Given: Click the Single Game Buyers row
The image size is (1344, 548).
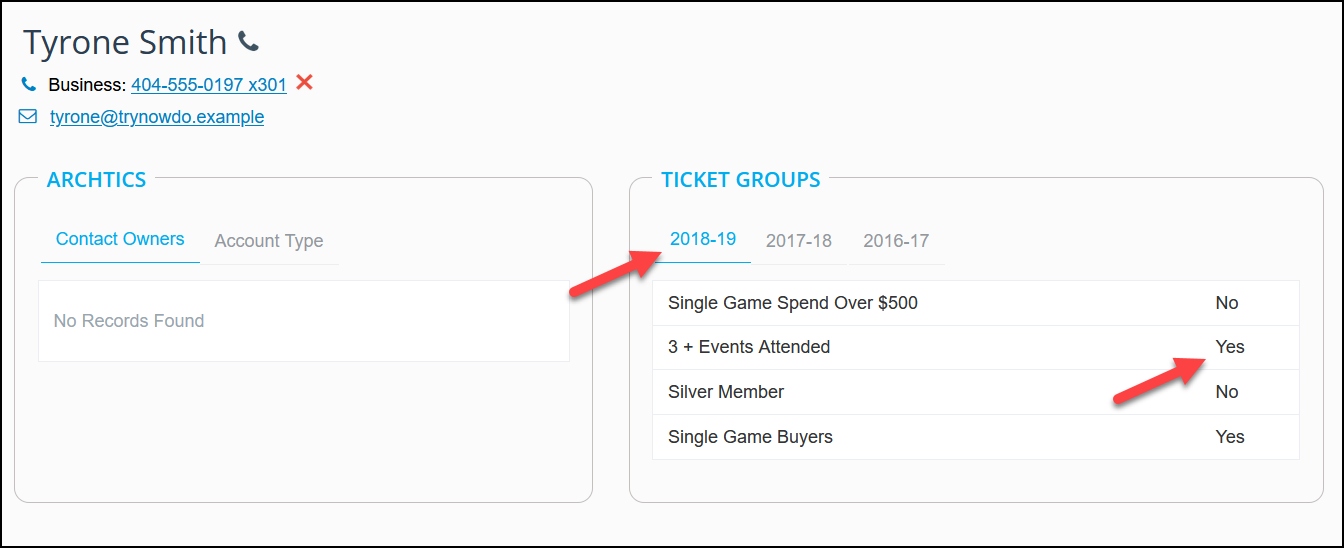Looking at the screenshot, I should 975,437.
